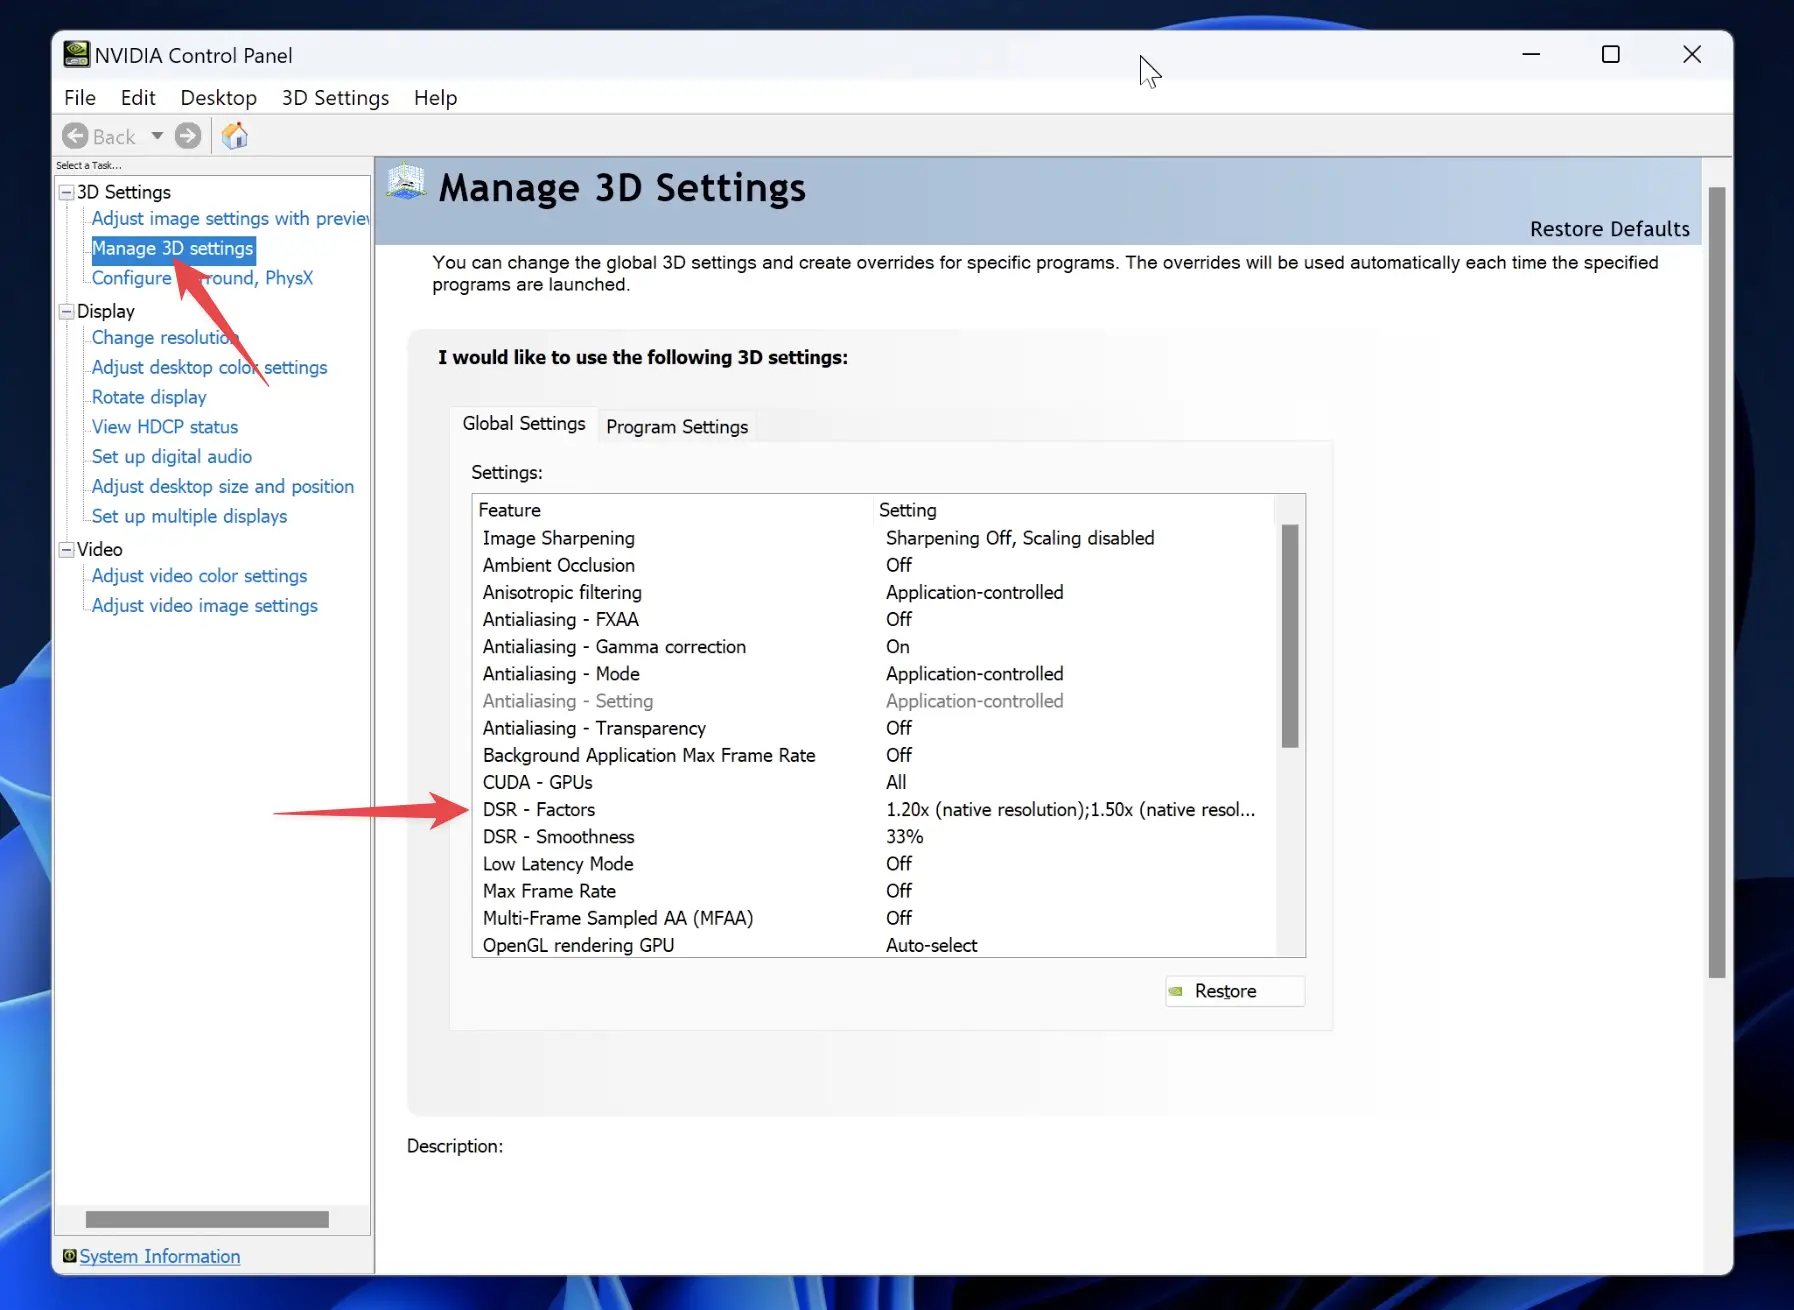1794x1310 pixels.
Task: Select OpenGL rendering GPU row
Action: pyautogui.click(x=875, y=945)
